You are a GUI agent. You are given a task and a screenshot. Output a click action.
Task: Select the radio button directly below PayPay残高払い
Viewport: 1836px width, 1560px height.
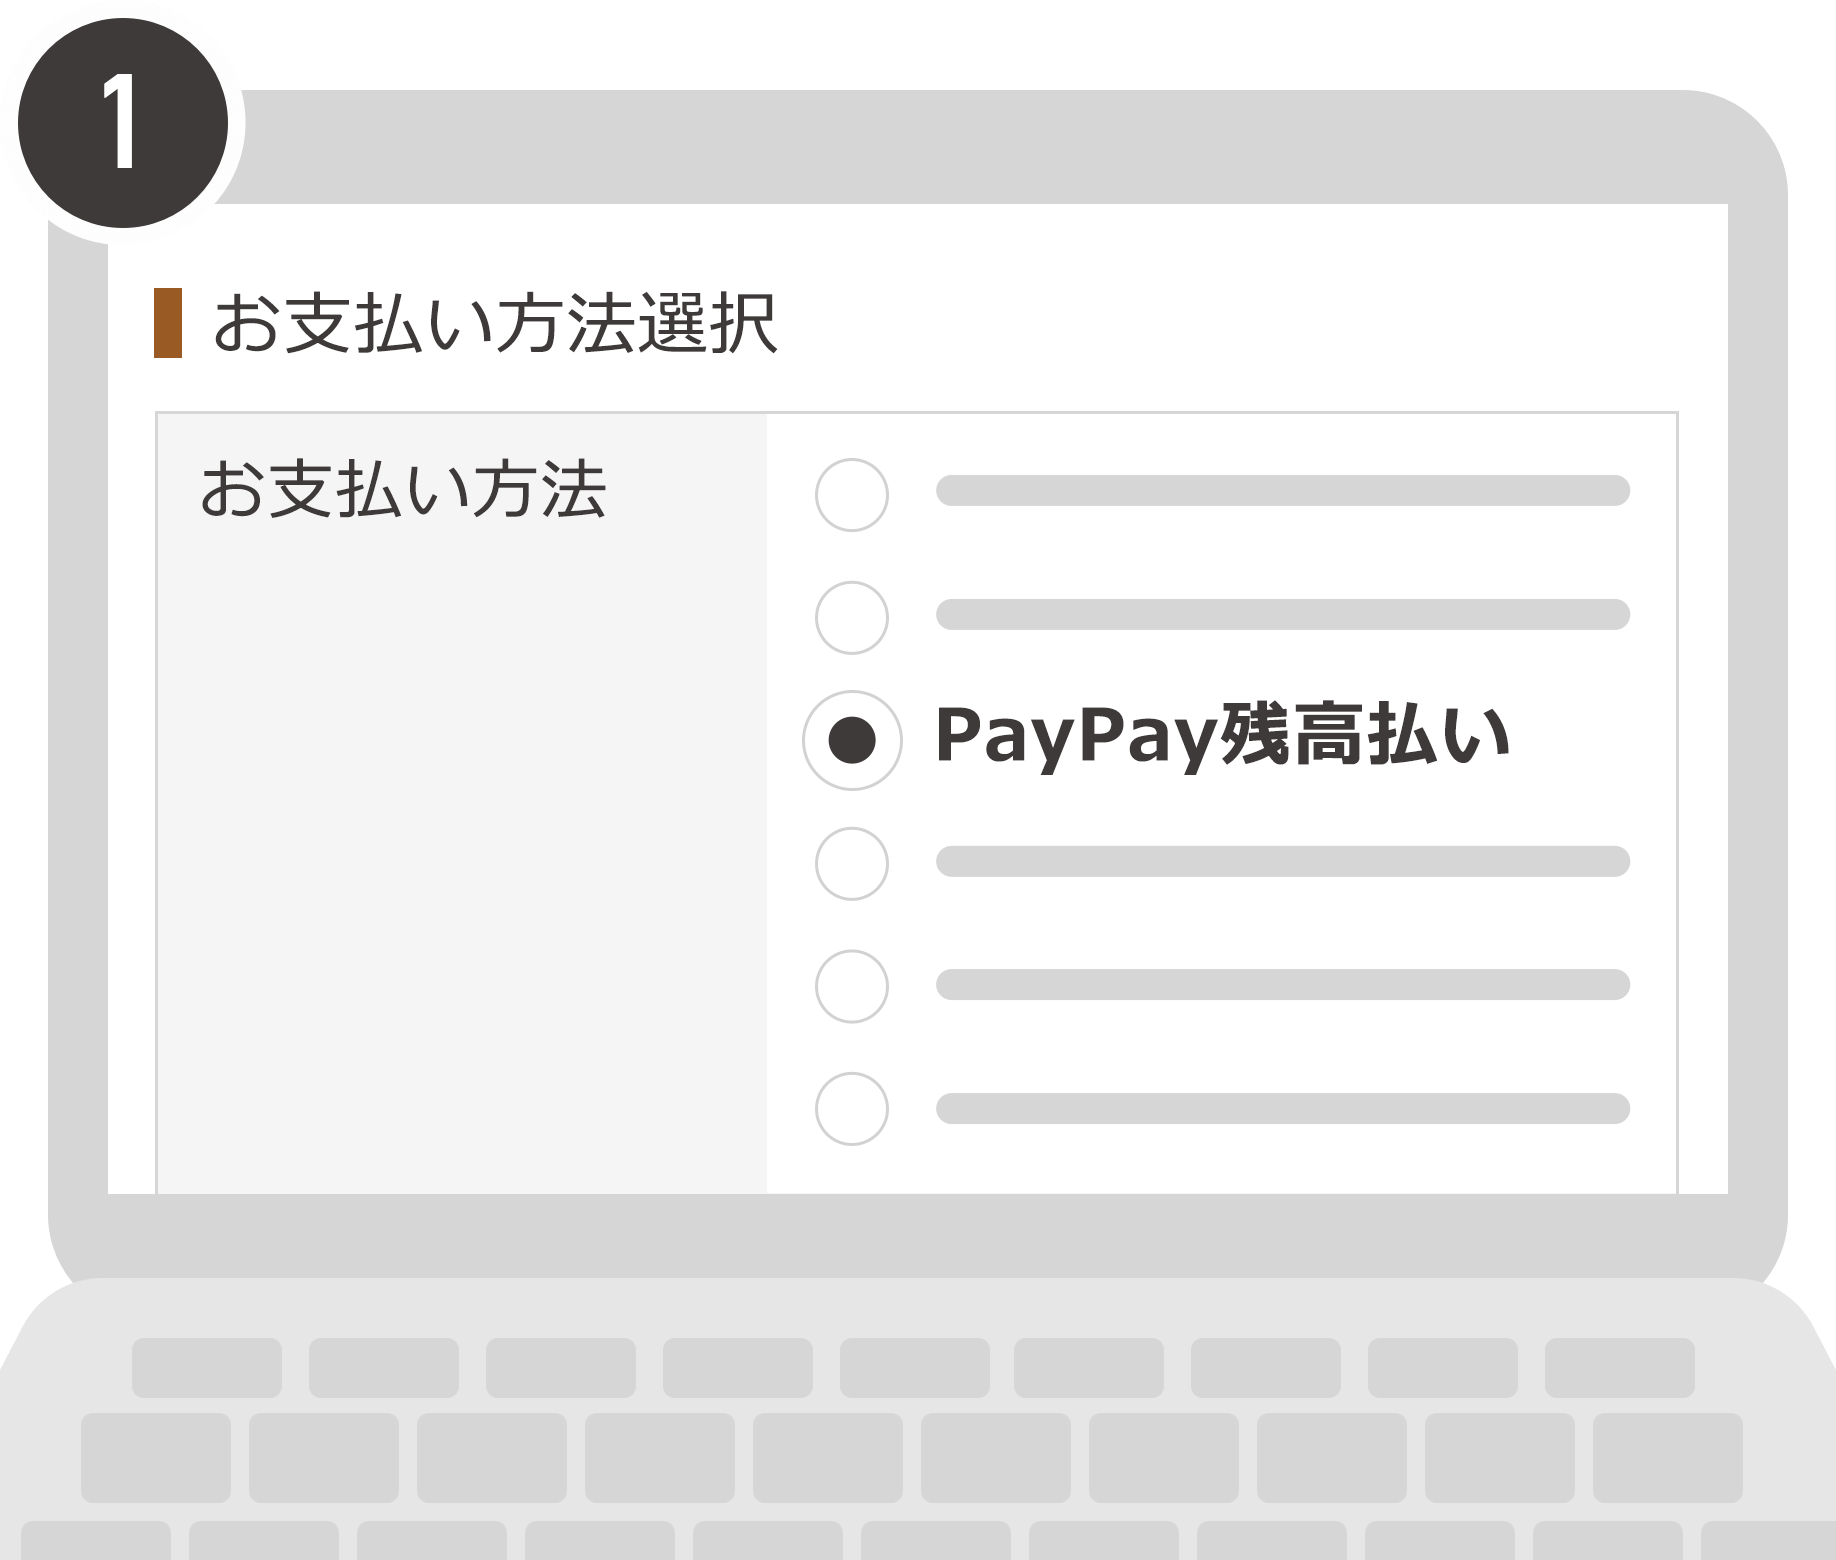(x=852, y=863)
